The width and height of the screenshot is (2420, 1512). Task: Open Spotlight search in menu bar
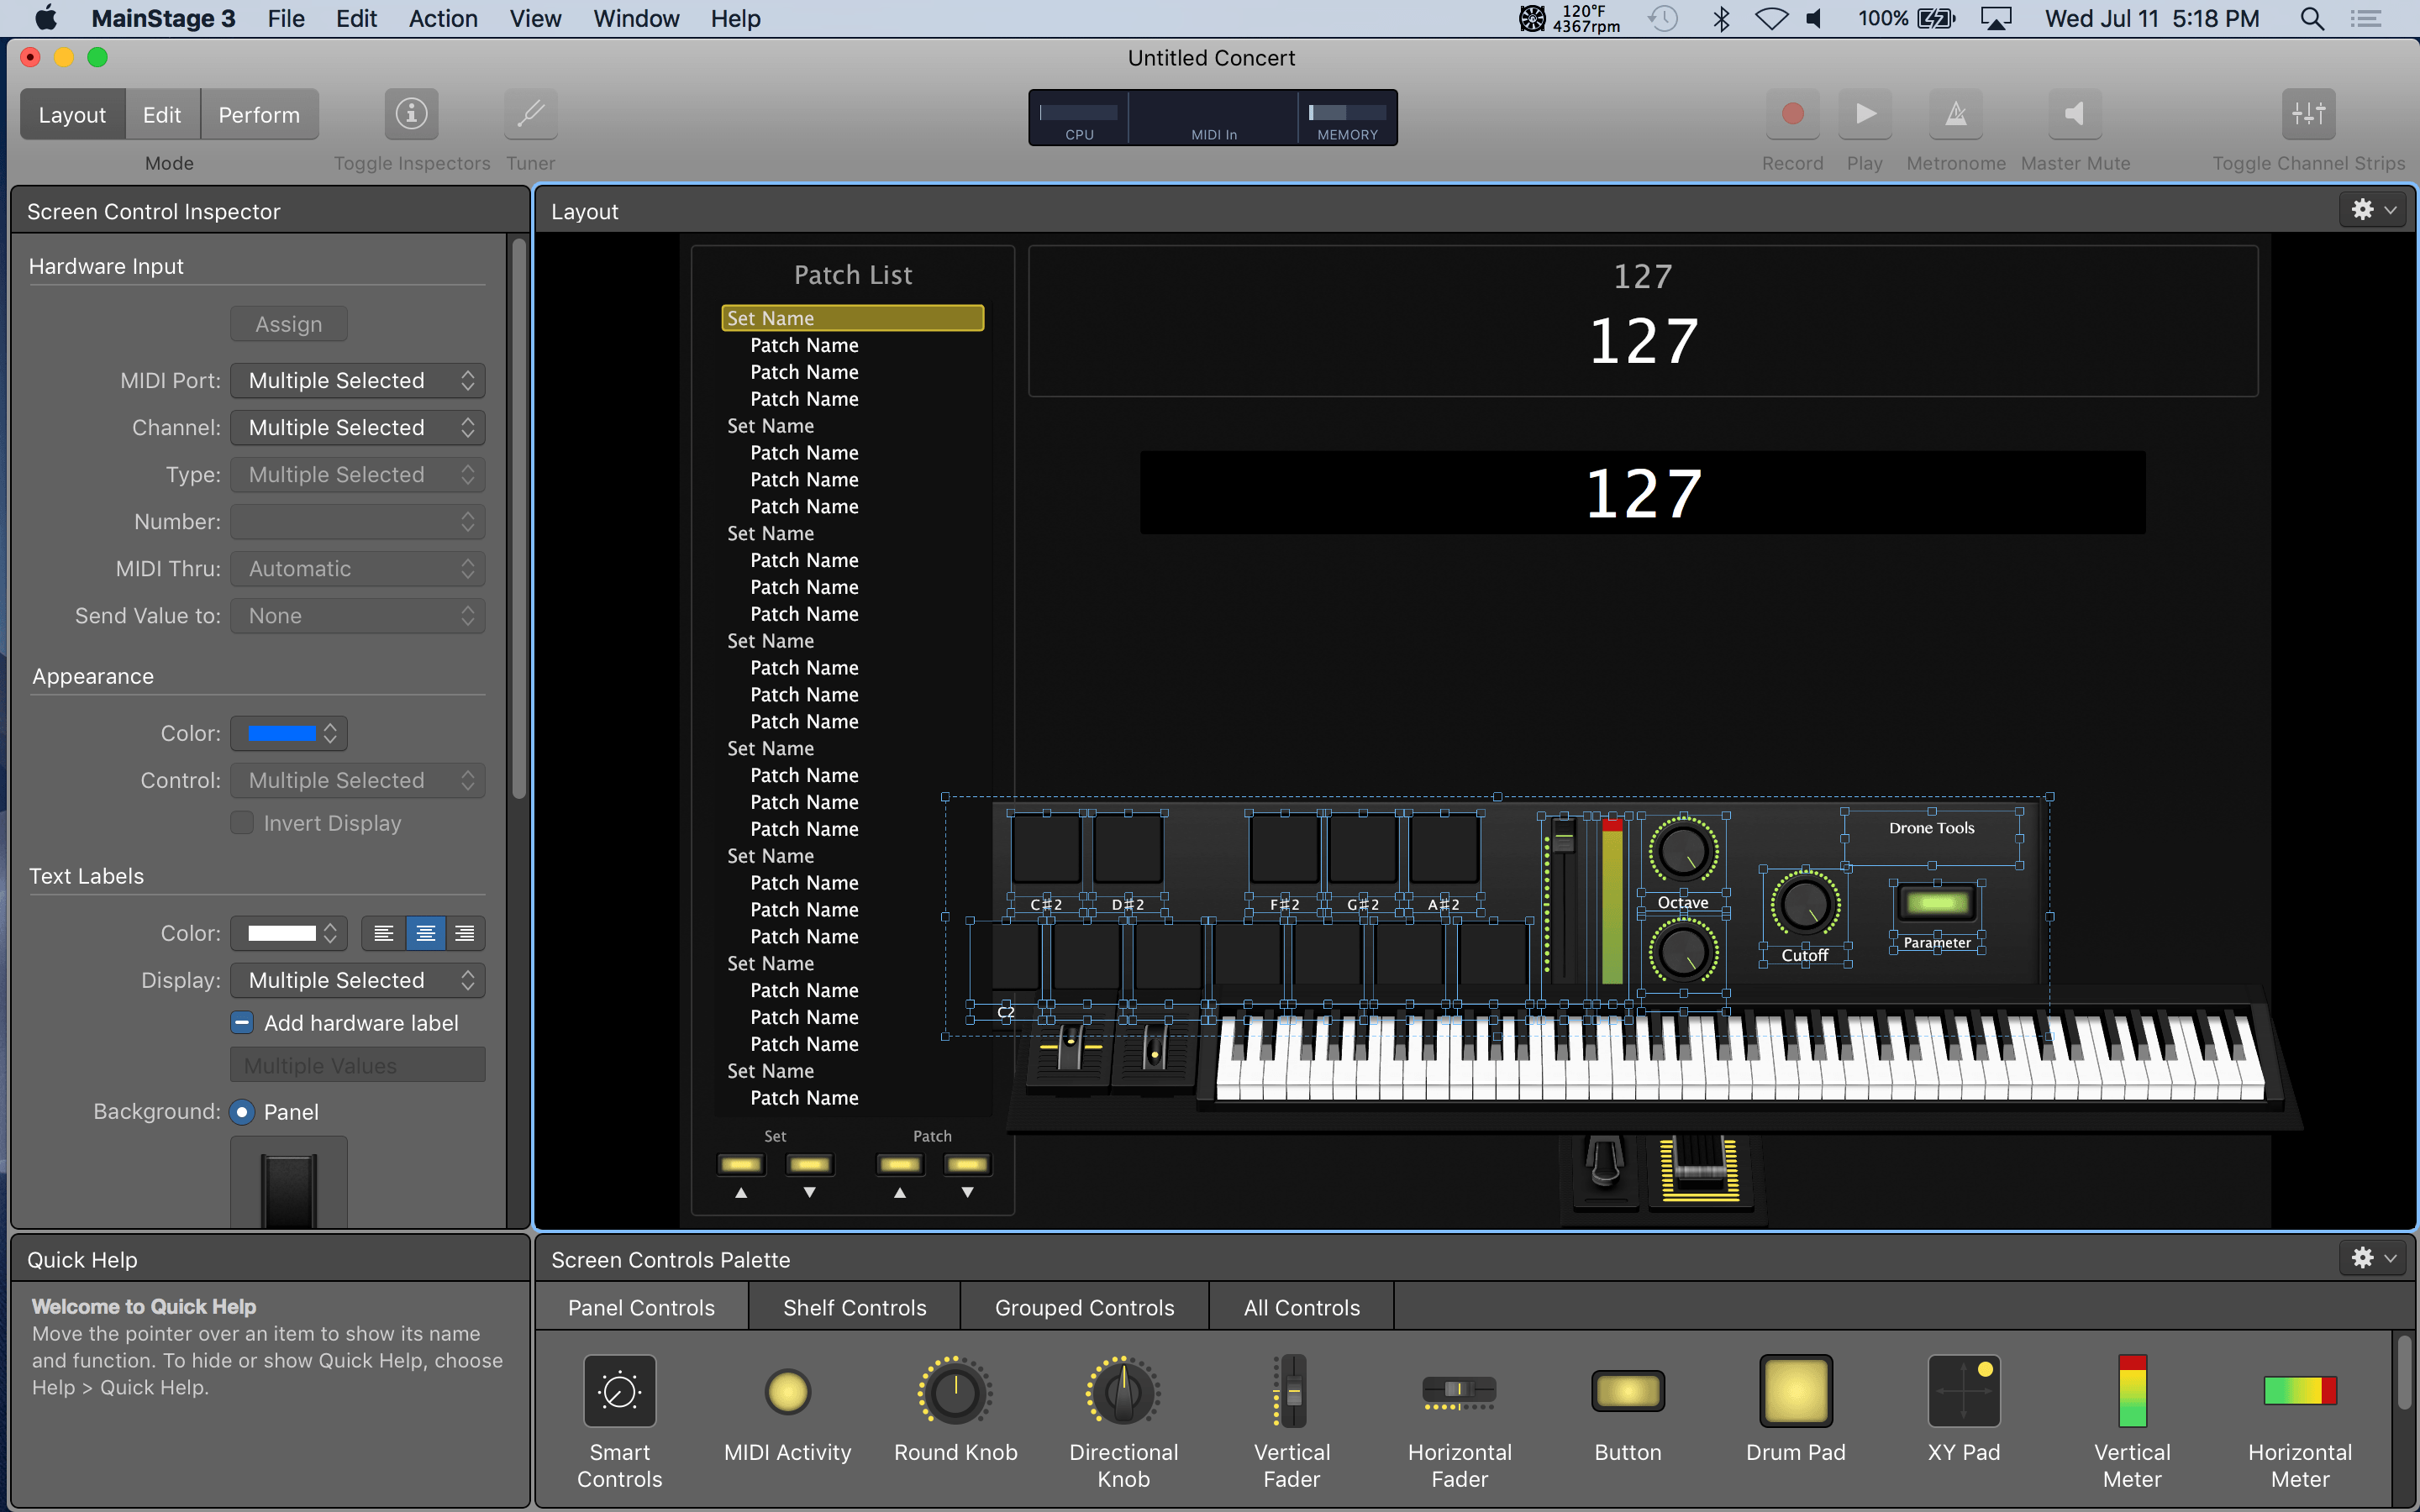coord(2311,19)
